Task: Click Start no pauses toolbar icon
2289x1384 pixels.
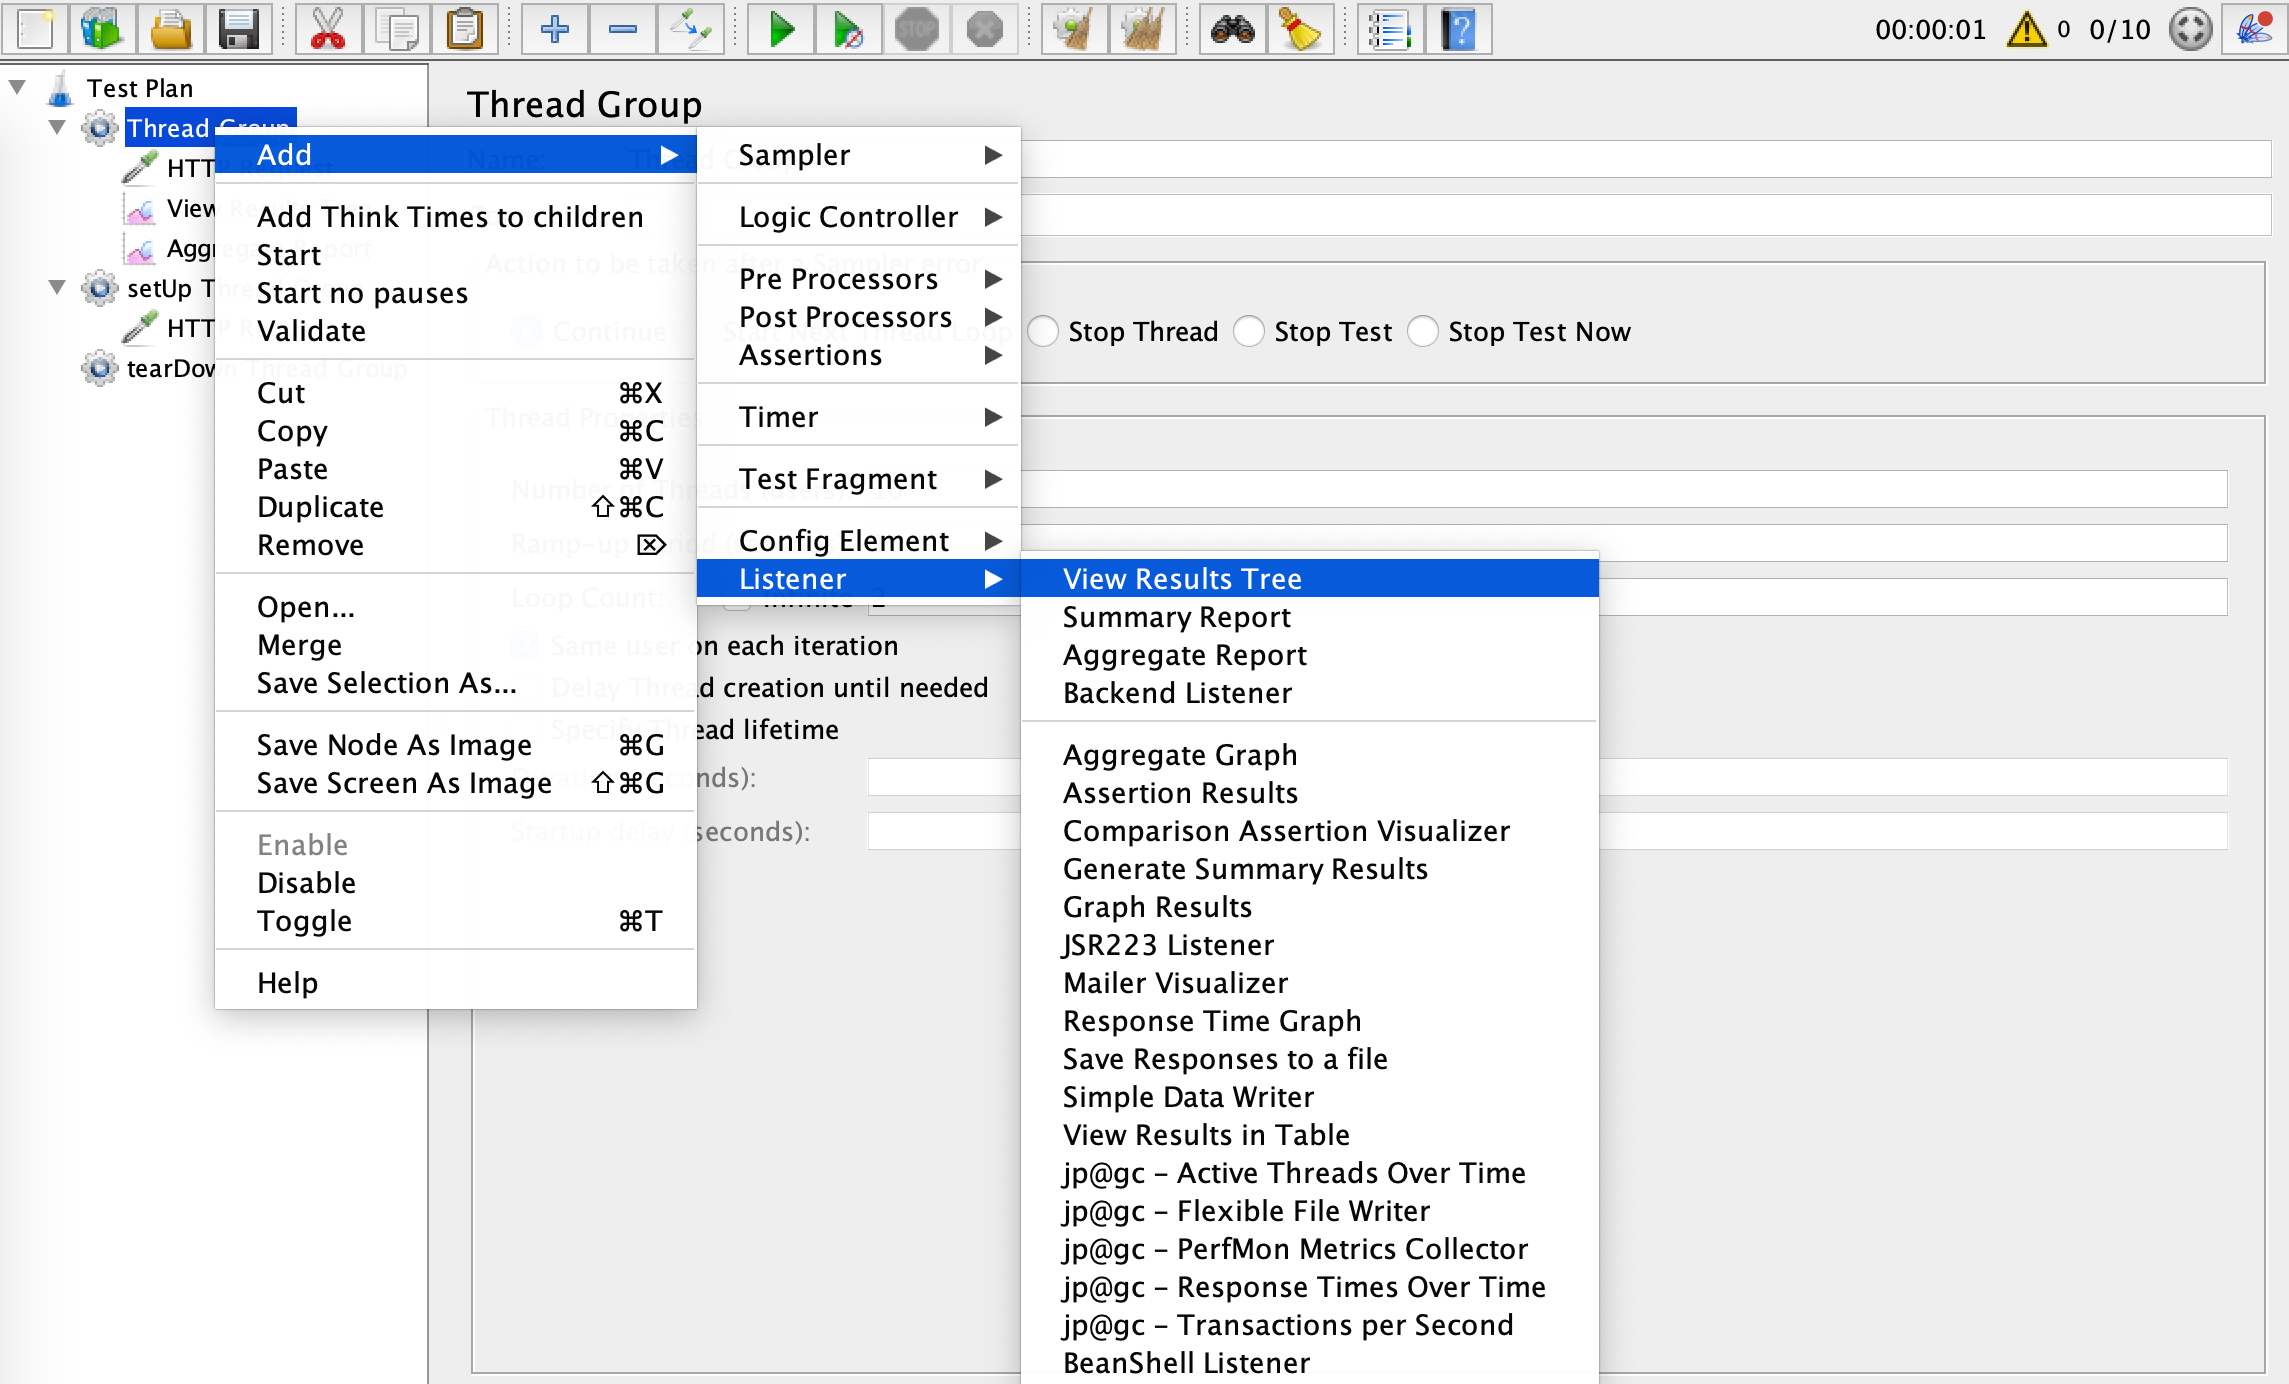Action: [x=848, y=29]
